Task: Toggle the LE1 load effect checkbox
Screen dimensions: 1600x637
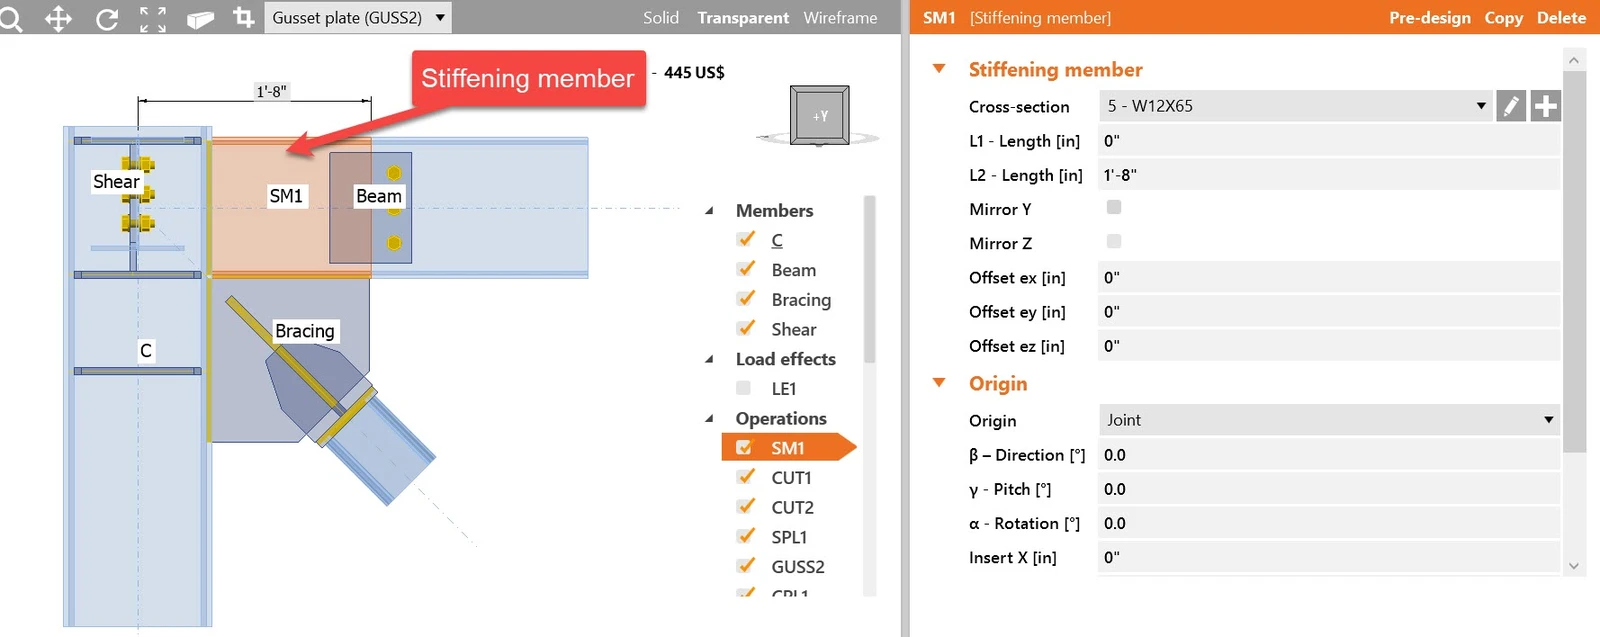Action: [x=743, y=388]
